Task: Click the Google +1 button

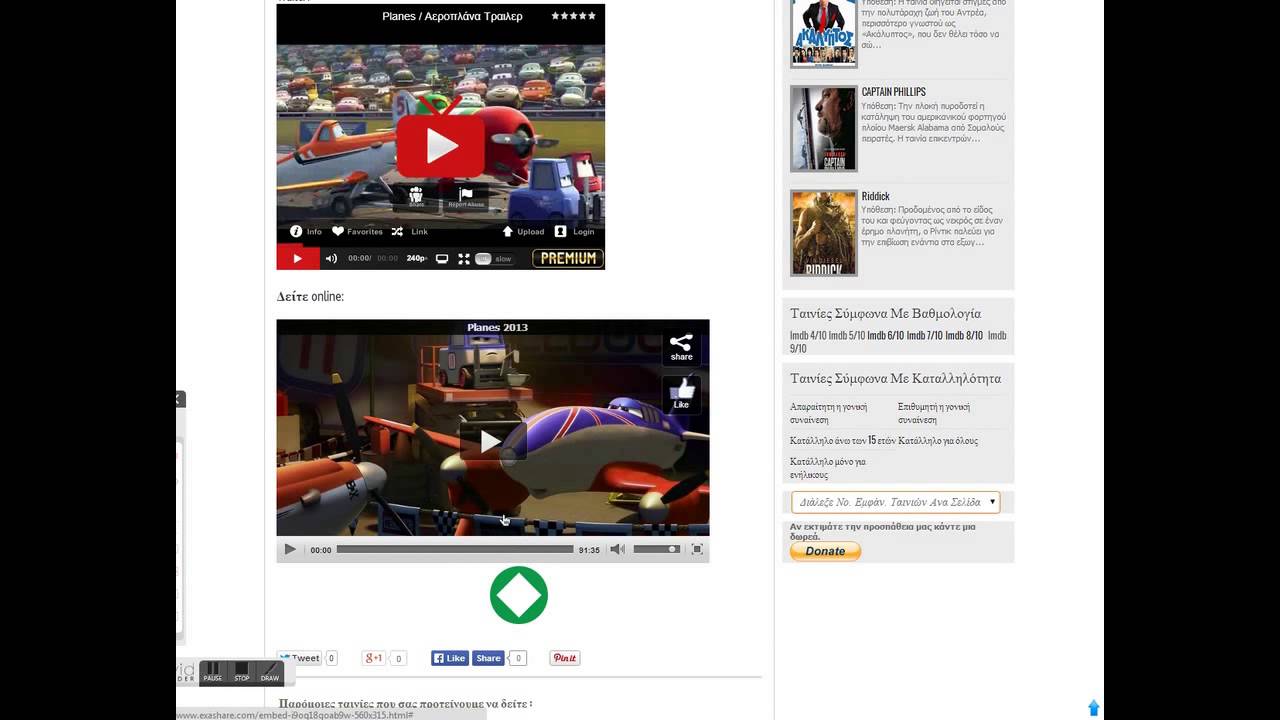Action: coord(374,658)
